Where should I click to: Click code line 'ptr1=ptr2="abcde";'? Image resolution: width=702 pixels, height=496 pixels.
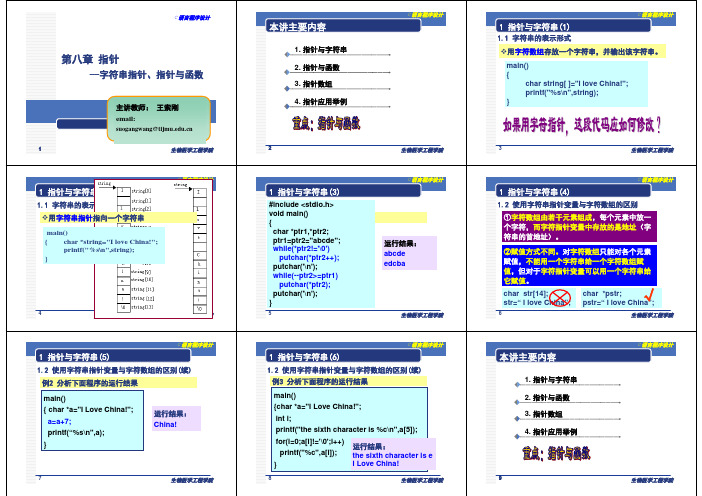coord(306,240)
